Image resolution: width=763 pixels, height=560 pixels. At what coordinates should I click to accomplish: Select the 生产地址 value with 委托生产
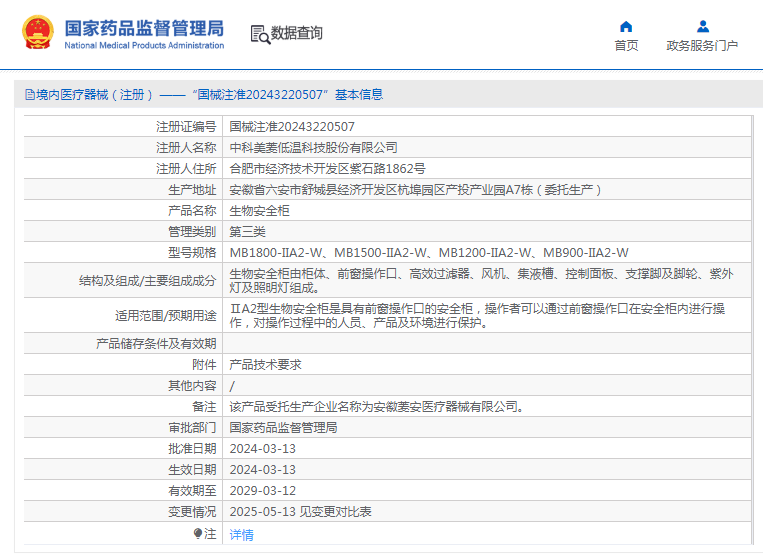click(x=416, y=189)
